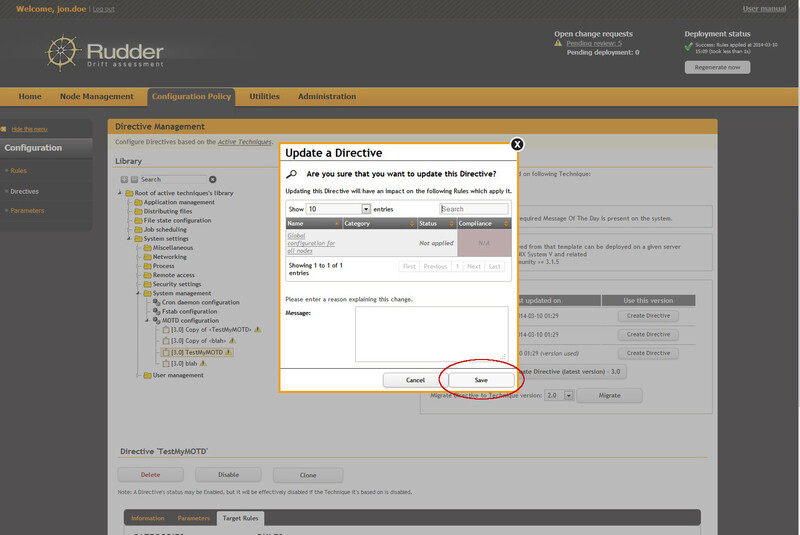Image resolution: width=800 pixels, height=535 pixels.
Task: Click the directive icon of Copy of <TestMyMOTD>
Action: pyautogui.click(x=166, y=330)
